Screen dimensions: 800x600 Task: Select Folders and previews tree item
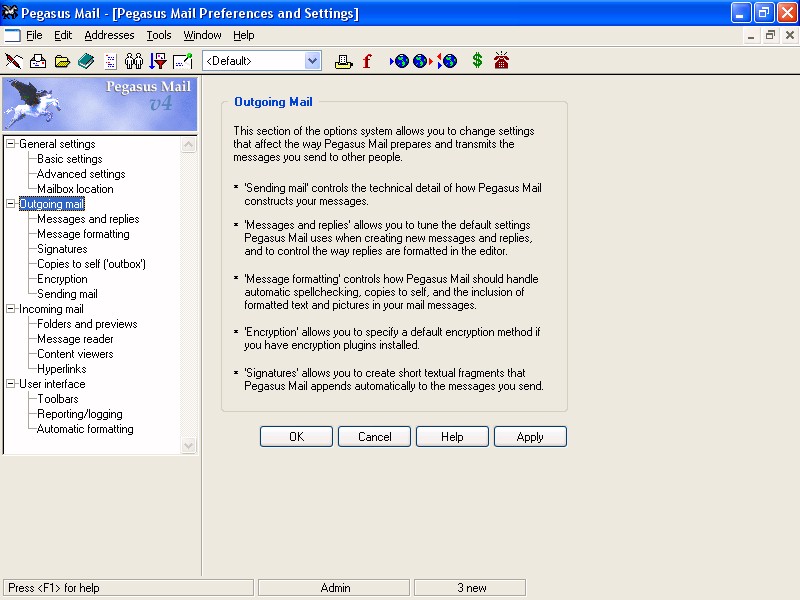87,324
